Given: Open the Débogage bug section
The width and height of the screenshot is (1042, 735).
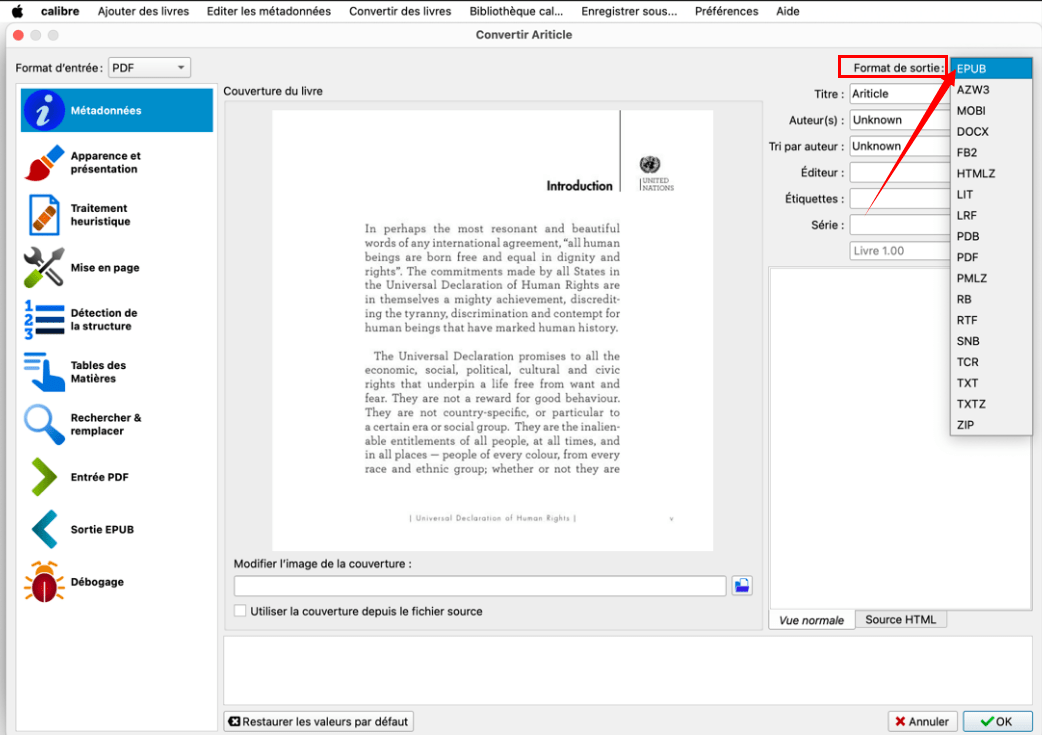Looking at the screenshot, I should pos(117,582).
